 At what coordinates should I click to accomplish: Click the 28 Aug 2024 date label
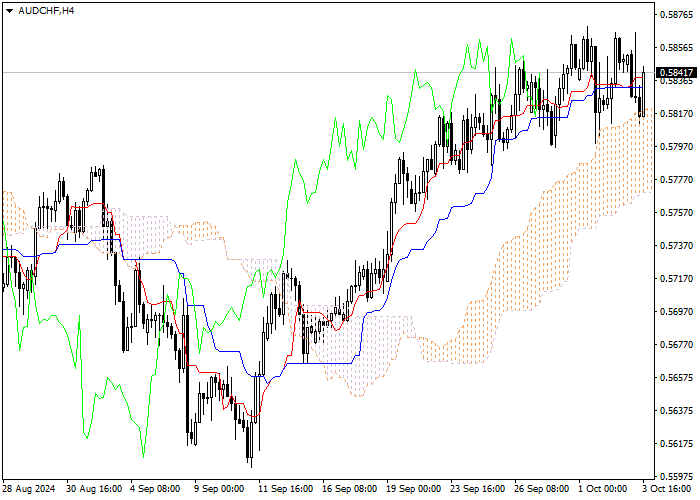(x=29, y=489)
